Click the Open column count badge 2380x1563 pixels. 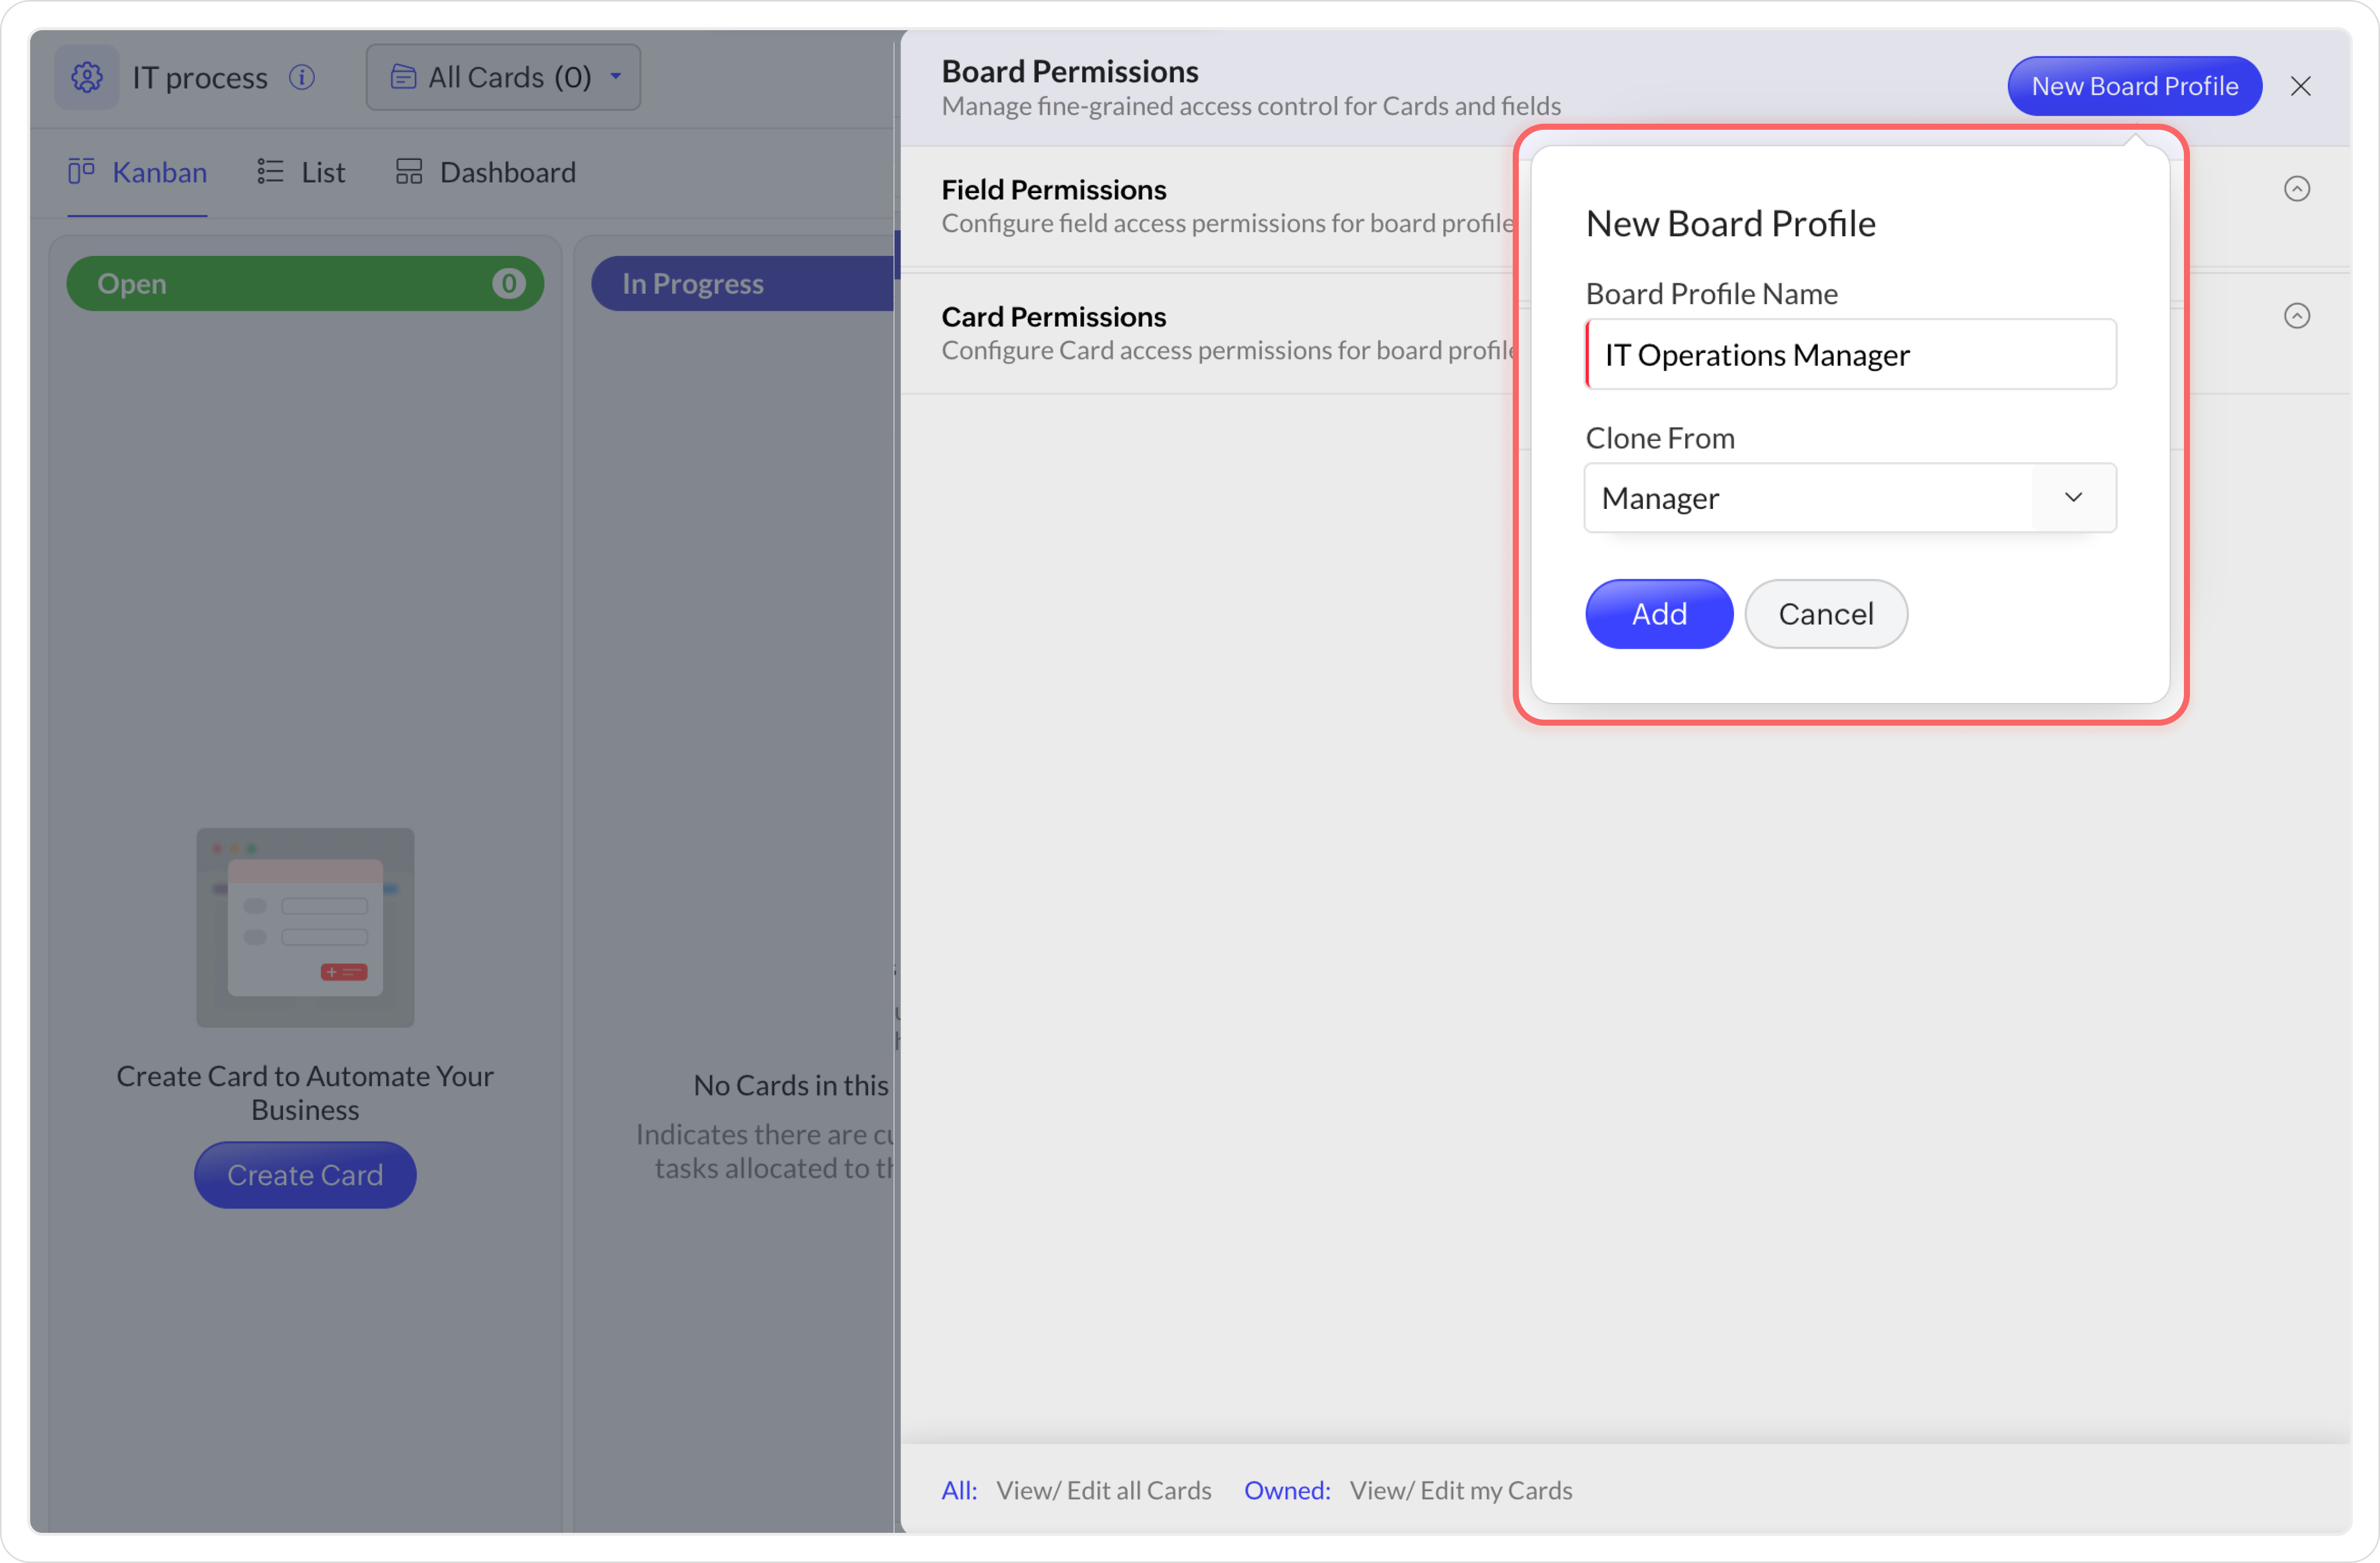(x=508, y=284)
